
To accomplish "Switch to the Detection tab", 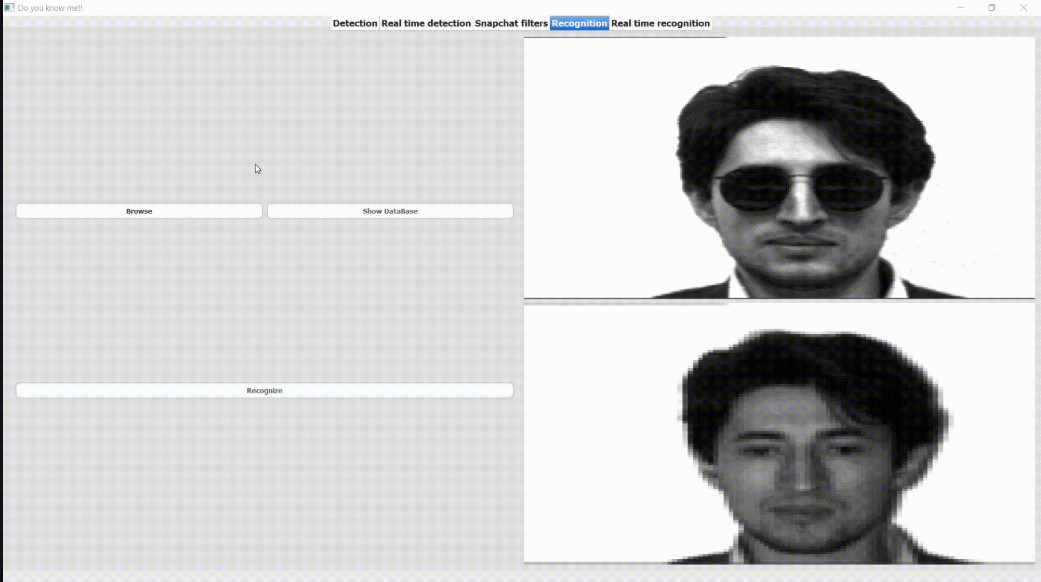I will pyautogui.click(x=355, y=23).
